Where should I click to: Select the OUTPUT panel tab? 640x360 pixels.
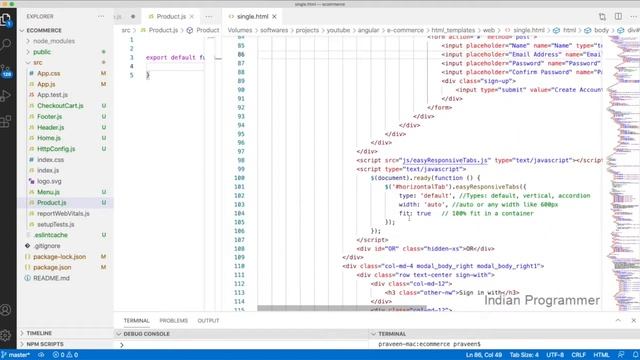(x=208, y=320)
